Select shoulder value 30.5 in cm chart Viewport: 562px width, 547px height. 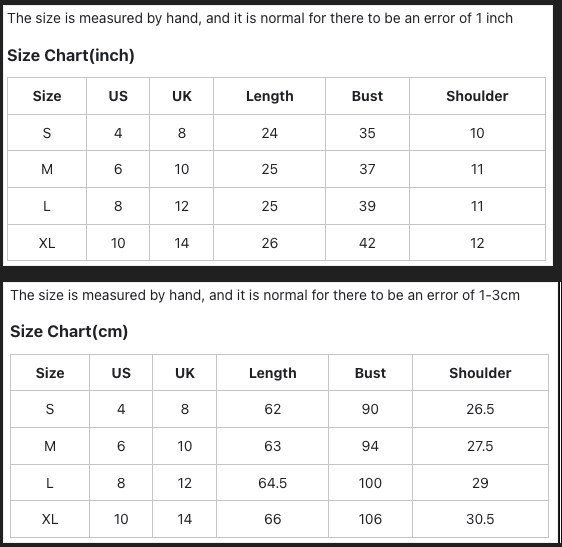click(x=480, y=519)
